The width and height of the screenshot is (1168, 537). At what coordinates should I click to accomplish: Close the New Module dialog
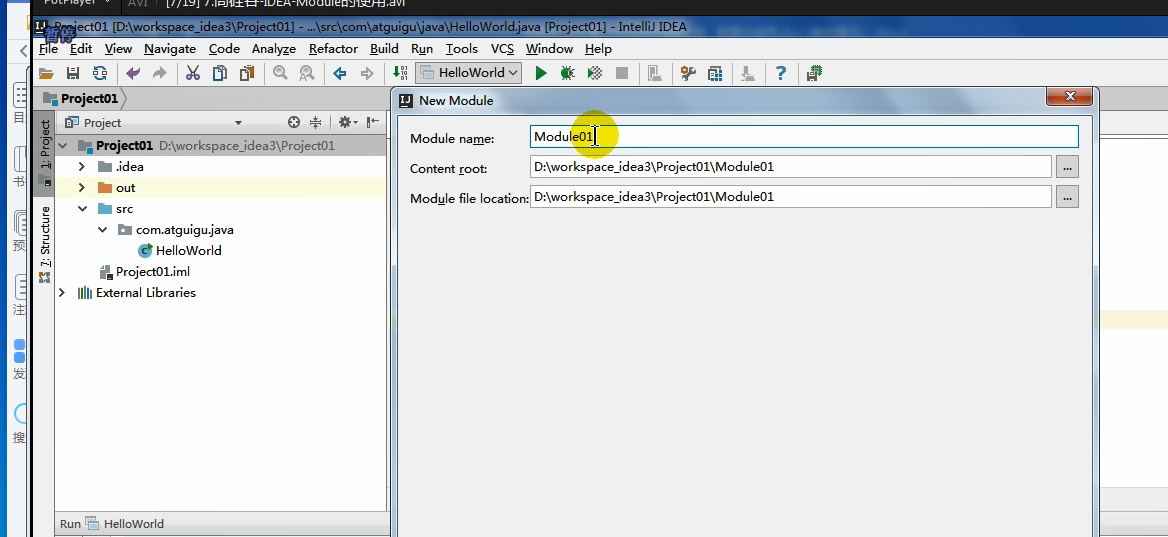point(1070,97)
